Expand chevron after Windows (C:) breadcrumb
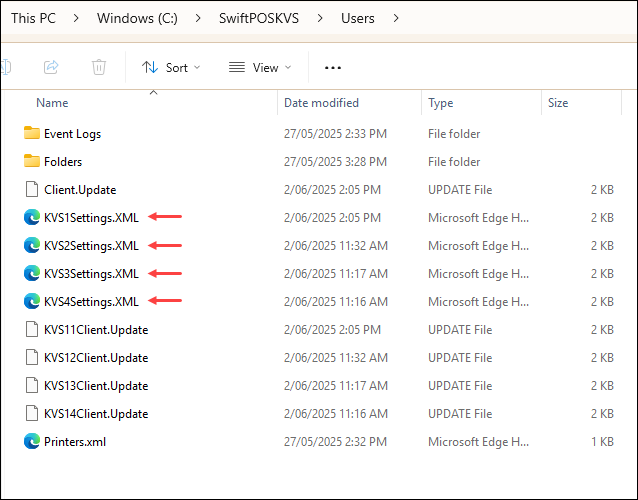The height and width of the screenshot is (500, 638). (x=198, y=18)
